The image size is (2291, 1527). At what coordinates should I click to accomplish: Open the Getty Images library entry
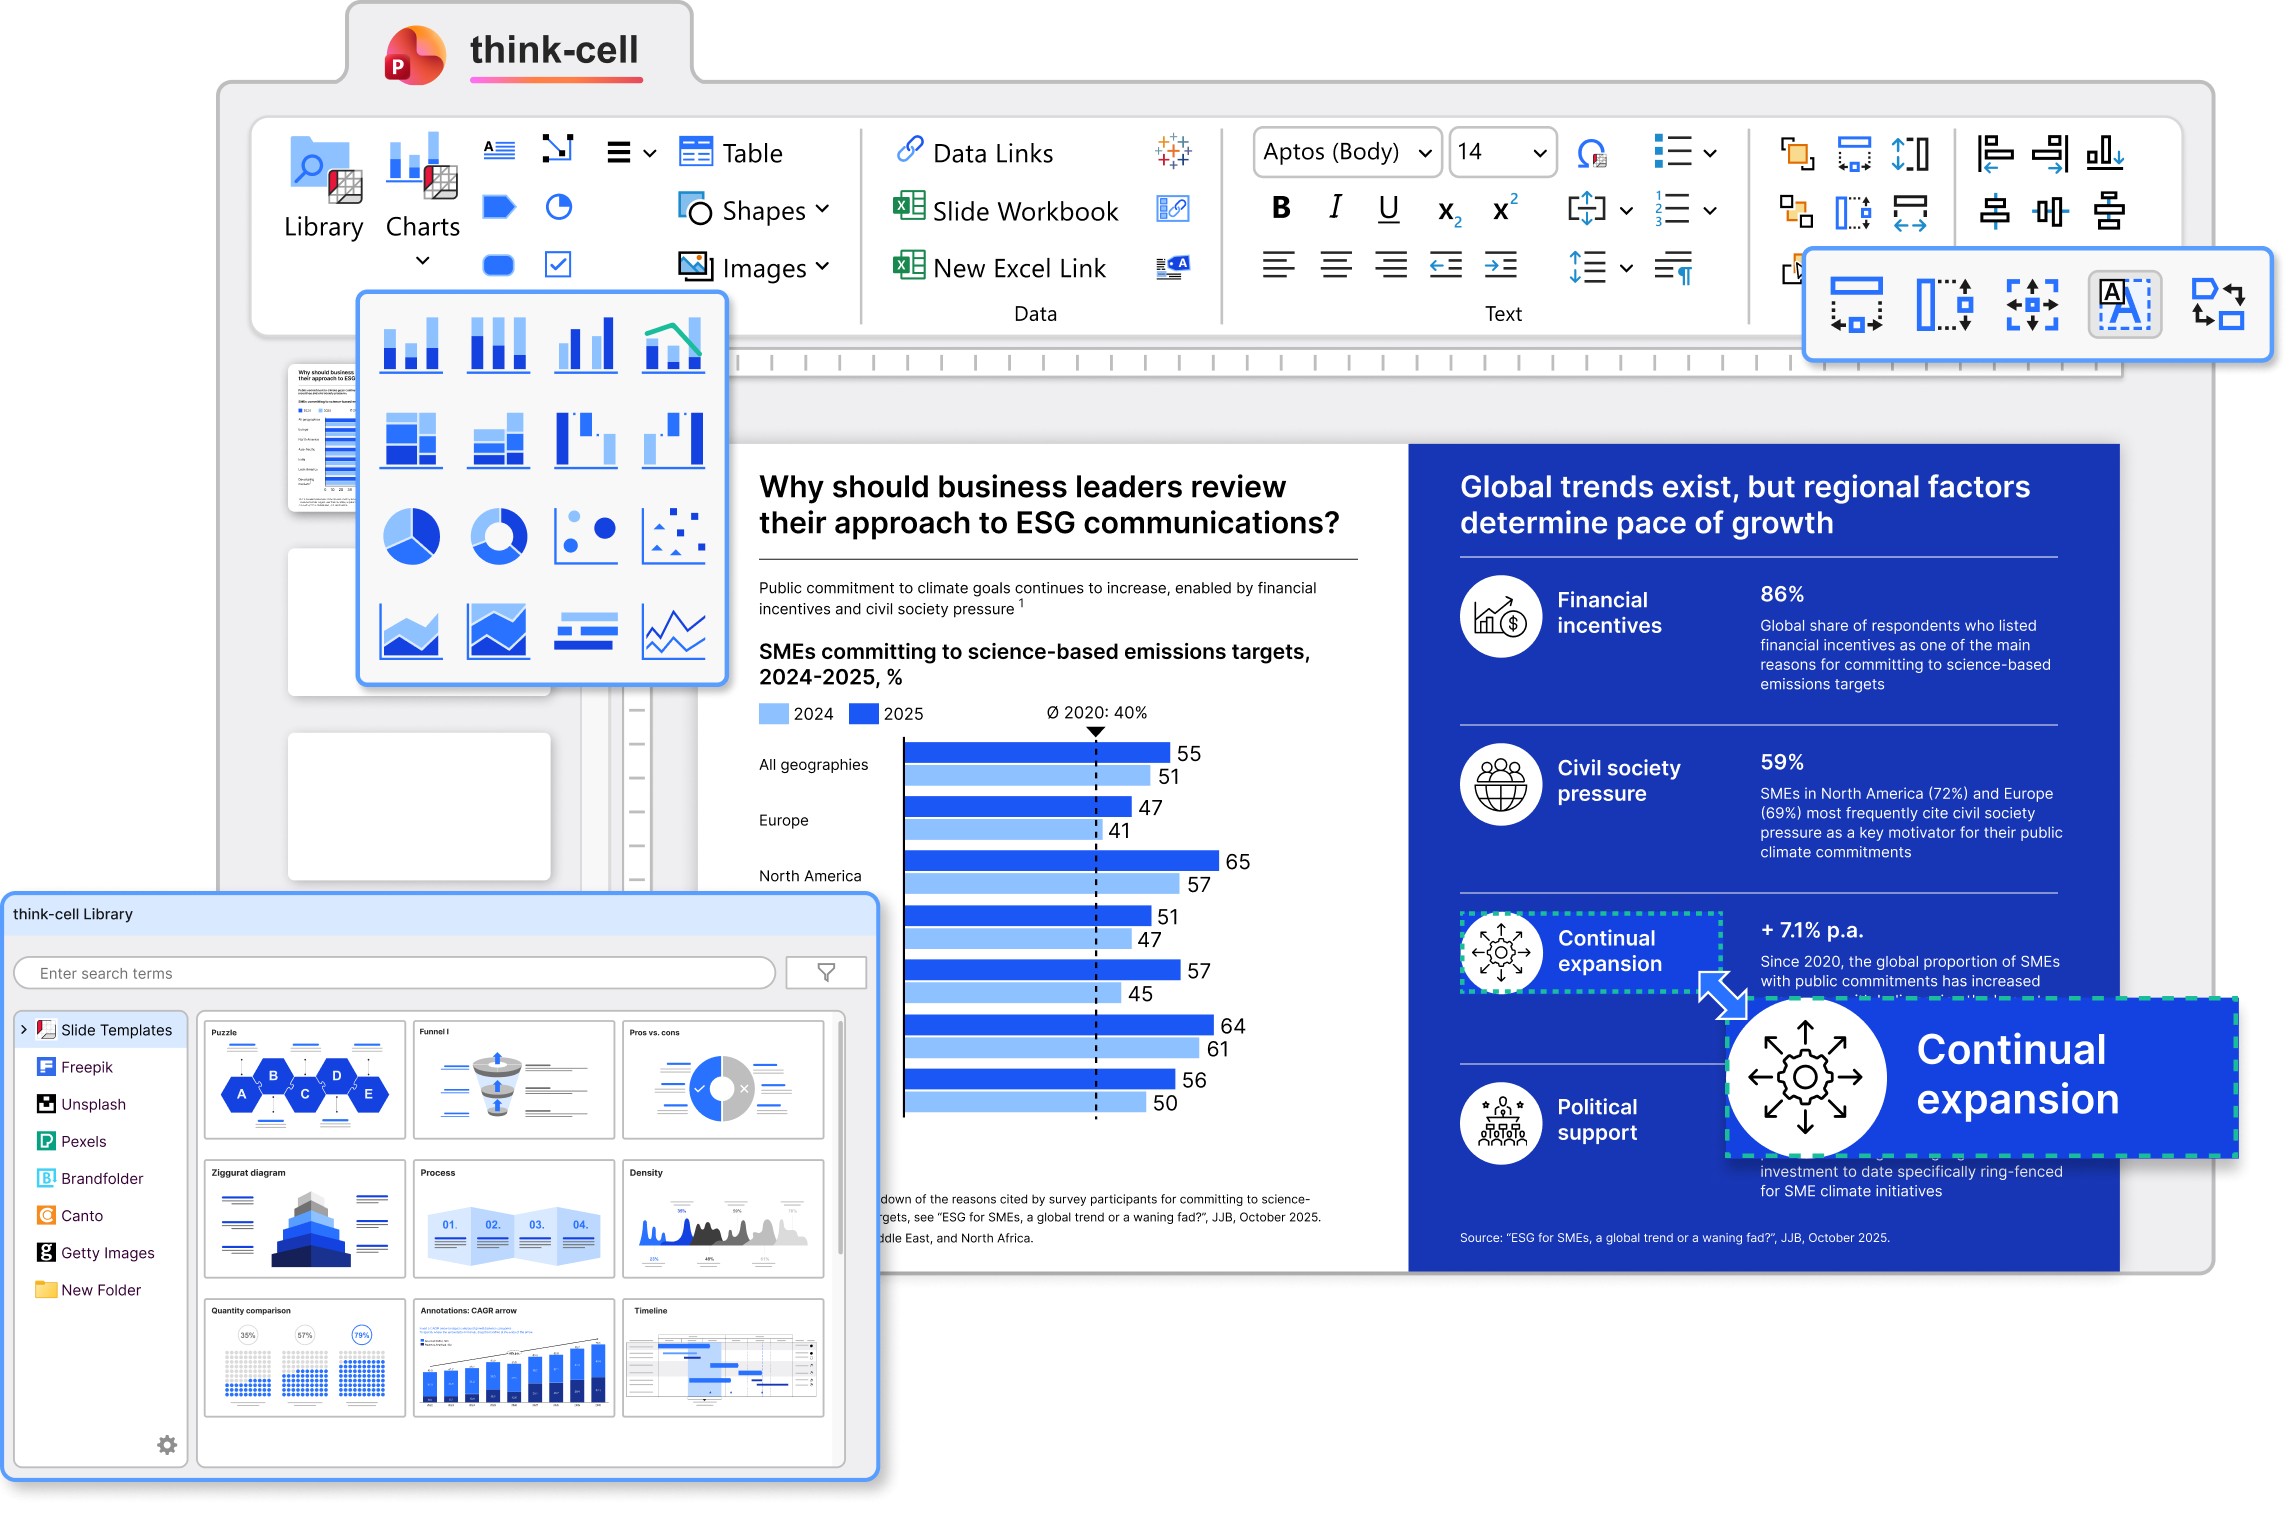(107, 1253)
